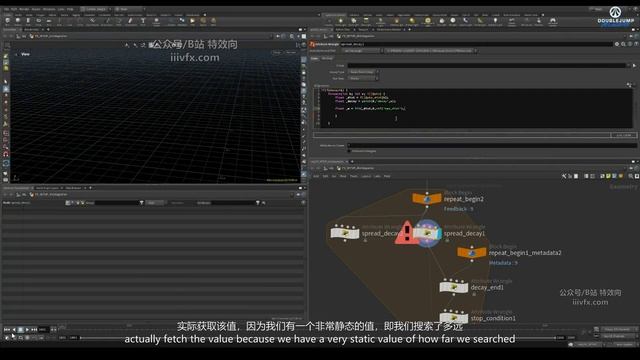Switch to the Bindings tab
This screenshot has width=640, height=360.
click(327, 58)
